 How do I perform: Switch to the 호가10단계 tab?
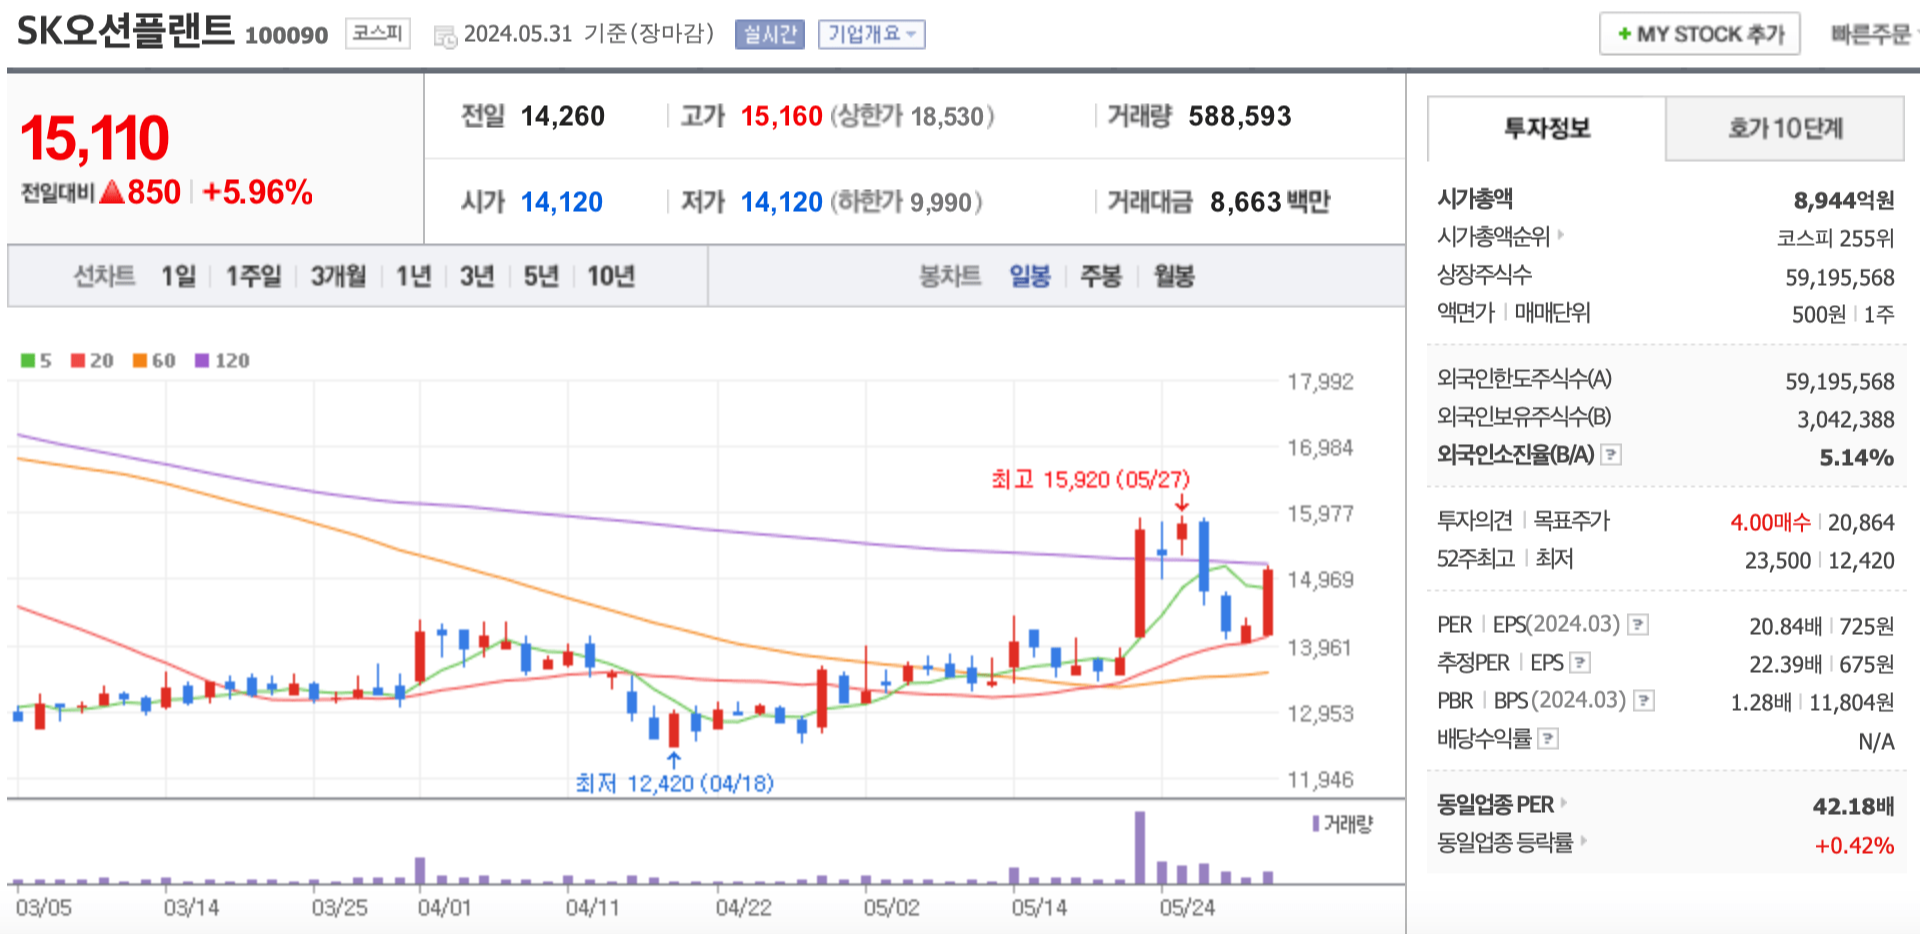[x=1785, y=128]
